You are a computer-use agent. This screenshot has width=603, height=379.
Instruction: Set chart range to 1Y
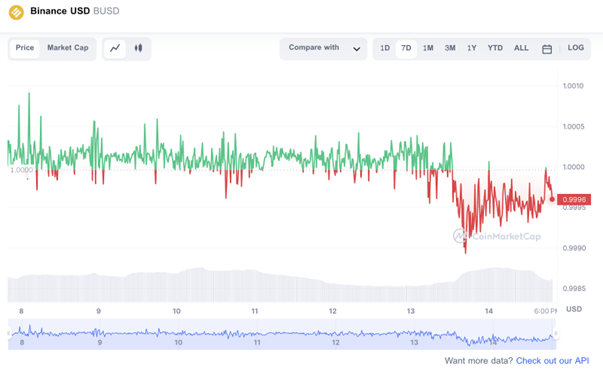pyautogui.click(x=471, y=48)
